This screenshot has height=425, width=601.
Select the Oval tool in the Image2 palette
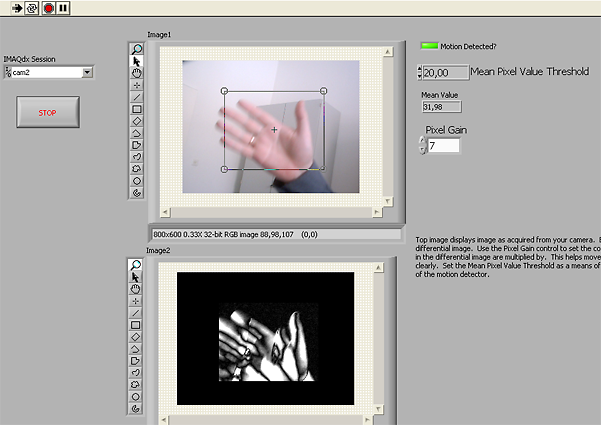coord(135,397)
